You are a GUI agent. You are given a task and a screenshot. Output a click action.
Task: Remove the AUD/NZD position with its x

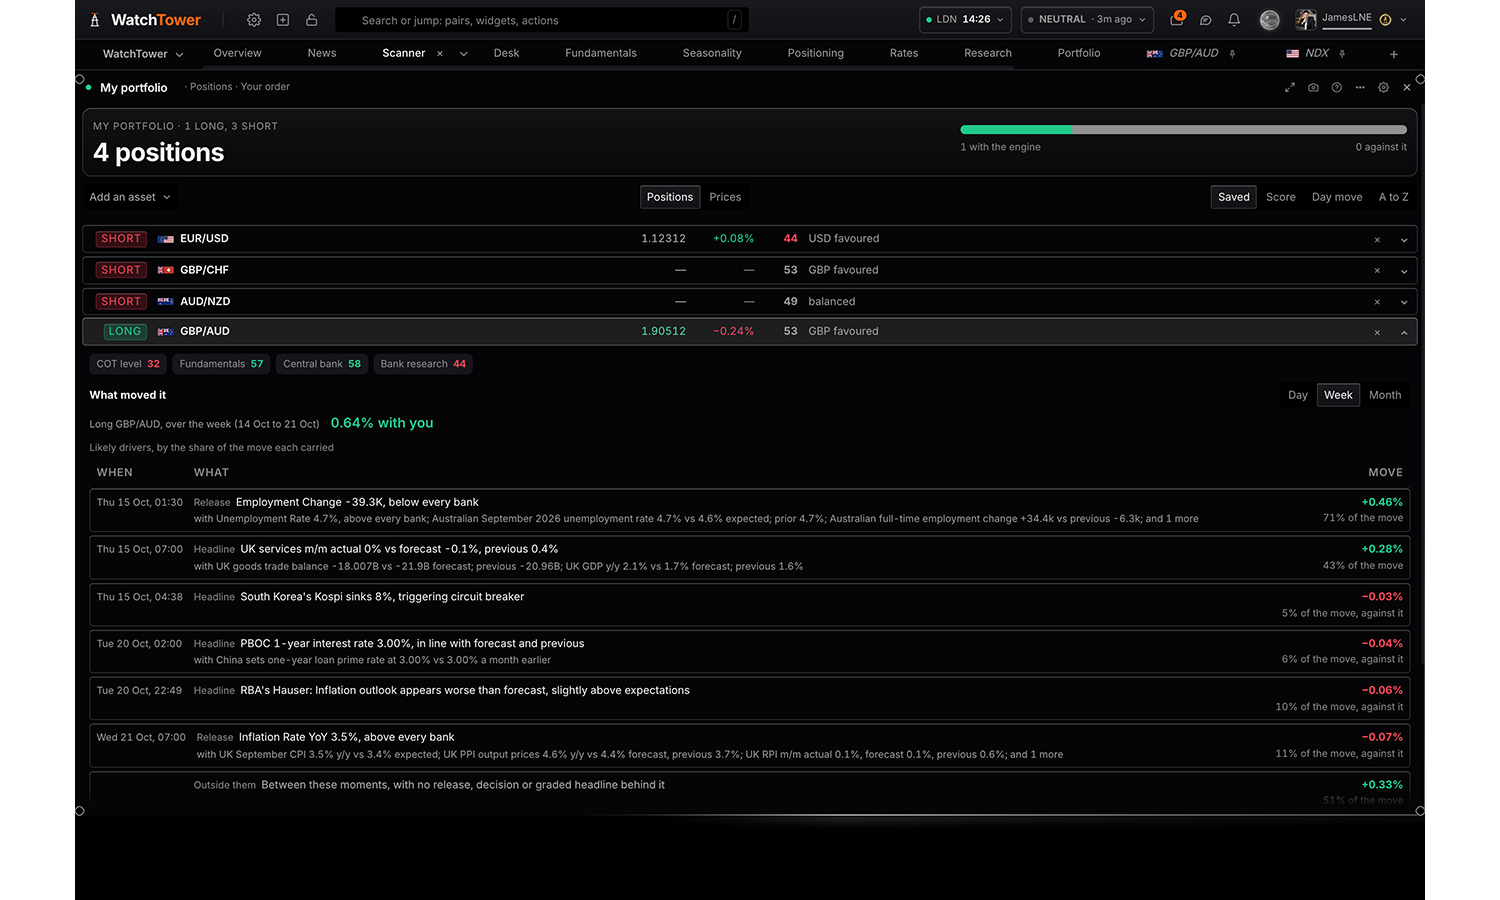(1377, 302)
